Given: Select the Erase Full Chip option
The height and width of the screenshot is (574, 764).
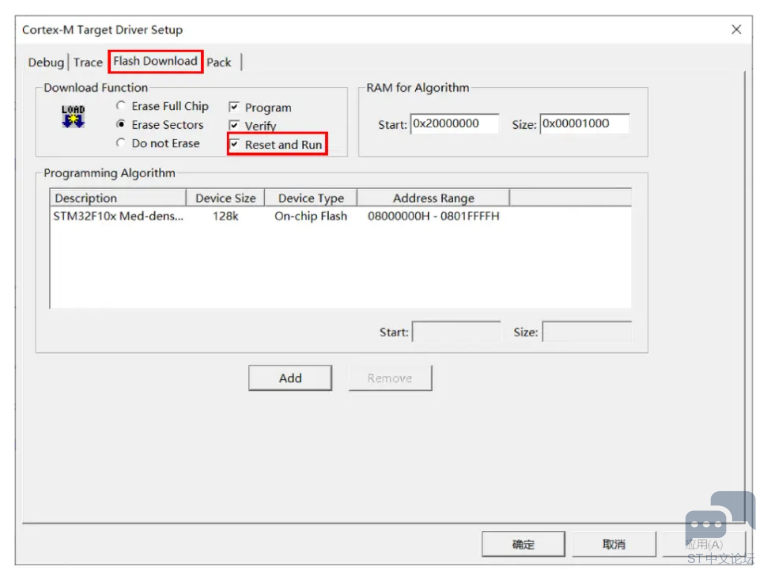Looking at the screenshot, I should [x=122, y=106].
